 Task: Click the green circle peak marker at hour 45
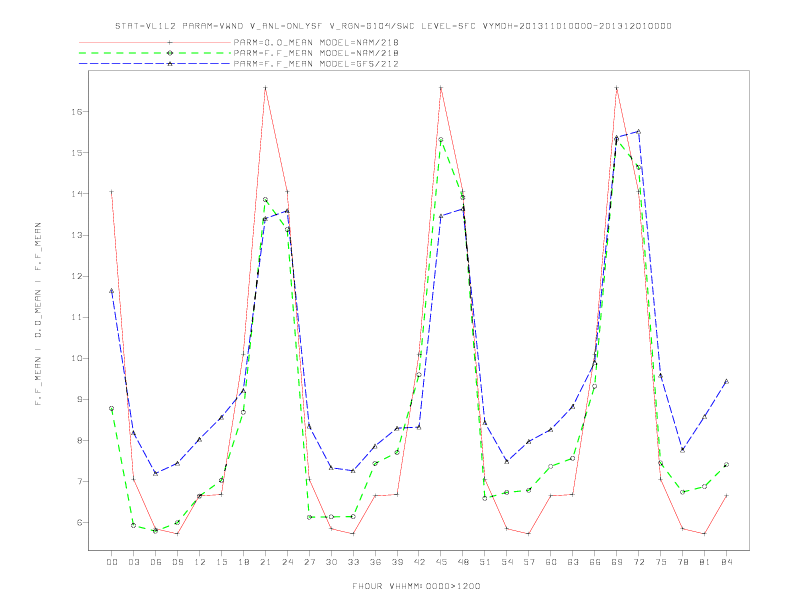click(x=441, y=139)
